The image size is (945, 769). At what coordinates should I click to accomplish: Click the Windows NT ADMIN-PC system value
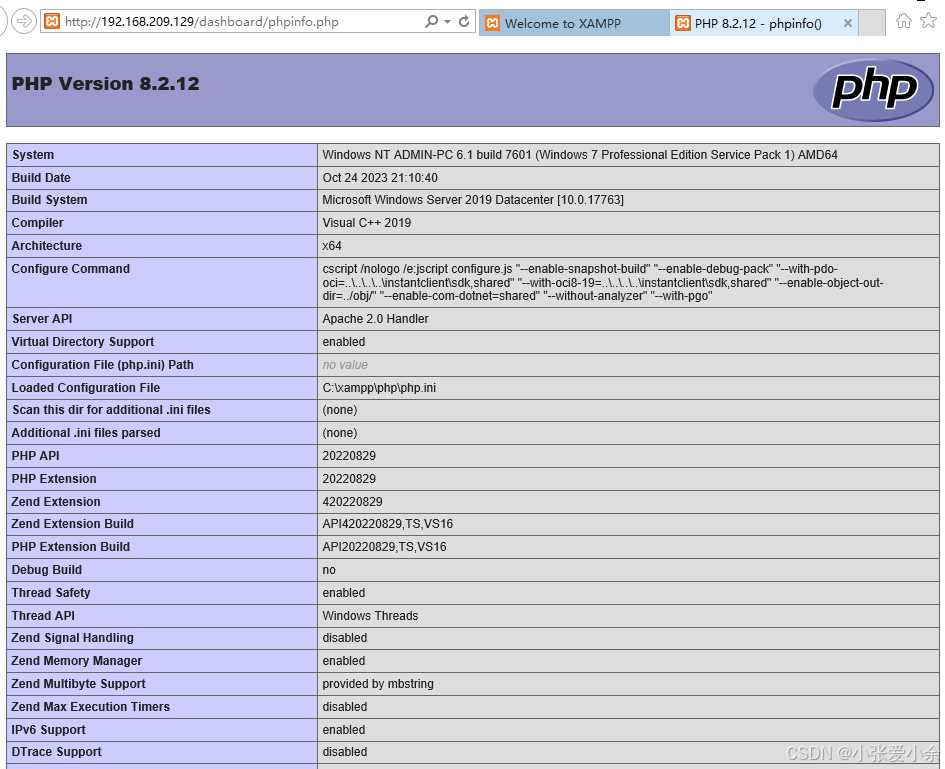[x=580, y=155]
